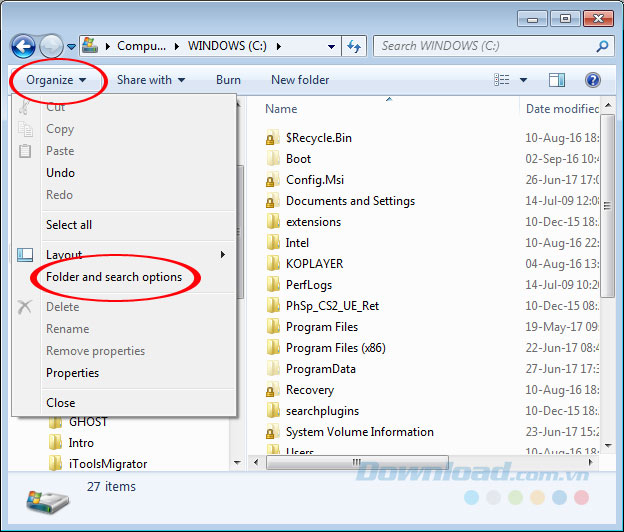Select the Intel folder icon
This screenshot has height=532, width=624.
[273, 243]
